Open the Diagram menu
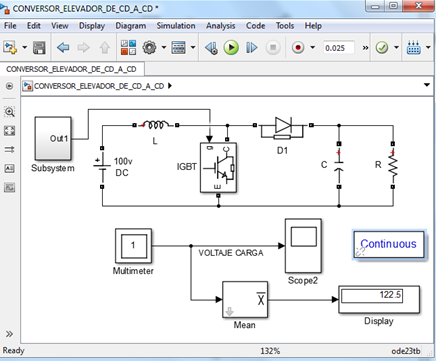This screenshot has width=436, height=361. pyautogui.click(x=131, y=26)
